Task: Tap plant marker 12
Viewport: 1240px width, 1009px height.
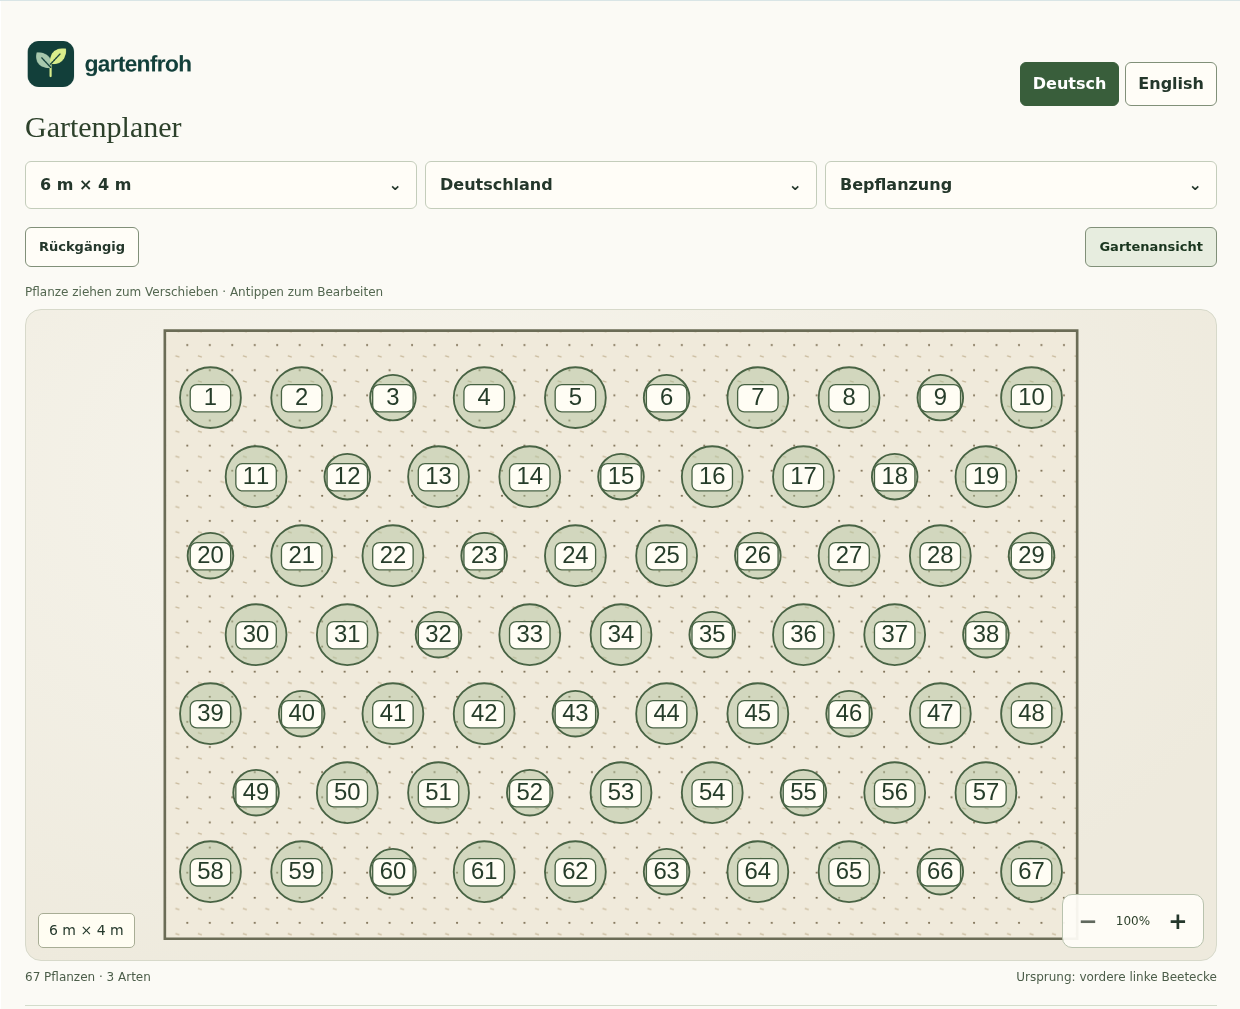Action: click(x=347, y=476)
